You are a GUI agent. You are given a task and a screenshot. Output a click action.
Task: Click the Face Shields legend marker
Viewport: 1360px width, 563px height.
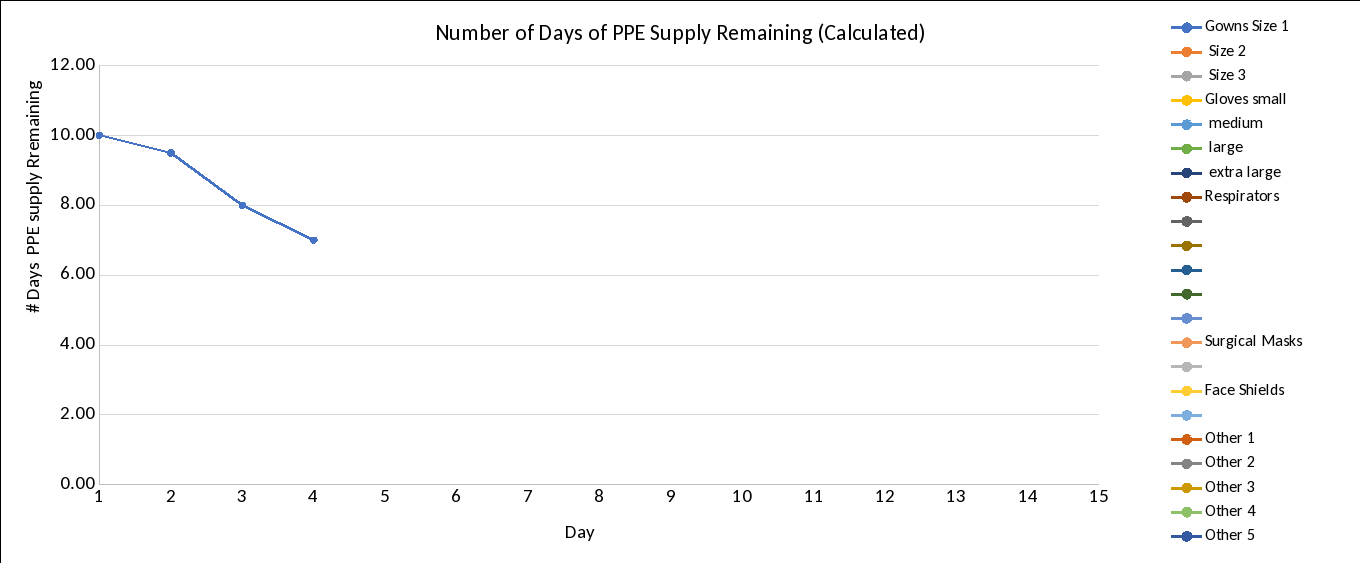(1186, 391)
